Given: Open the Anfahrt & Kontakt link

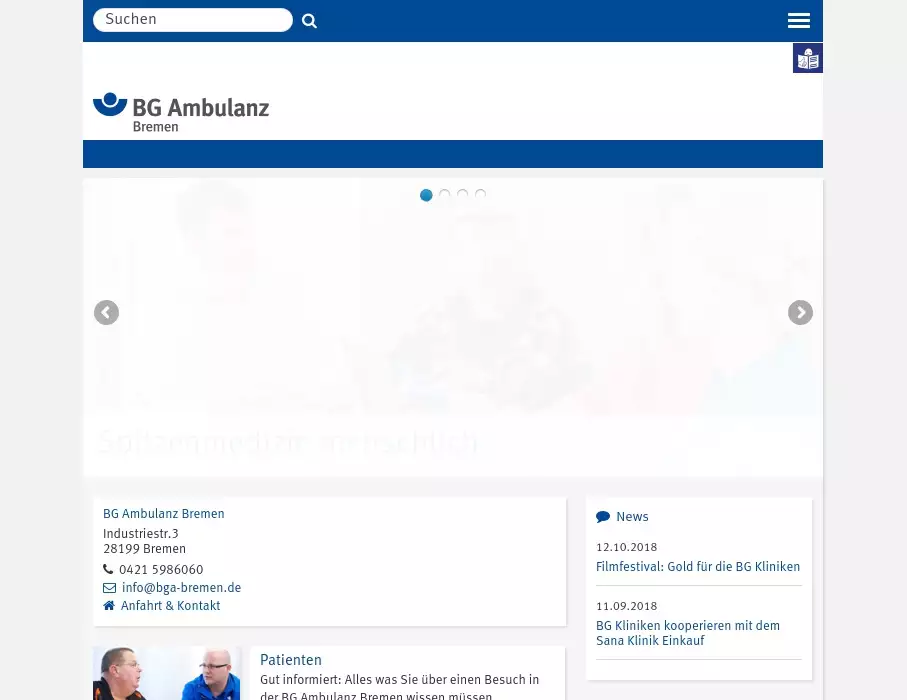Looking at the screenshot, I should [x=170, y=606].
